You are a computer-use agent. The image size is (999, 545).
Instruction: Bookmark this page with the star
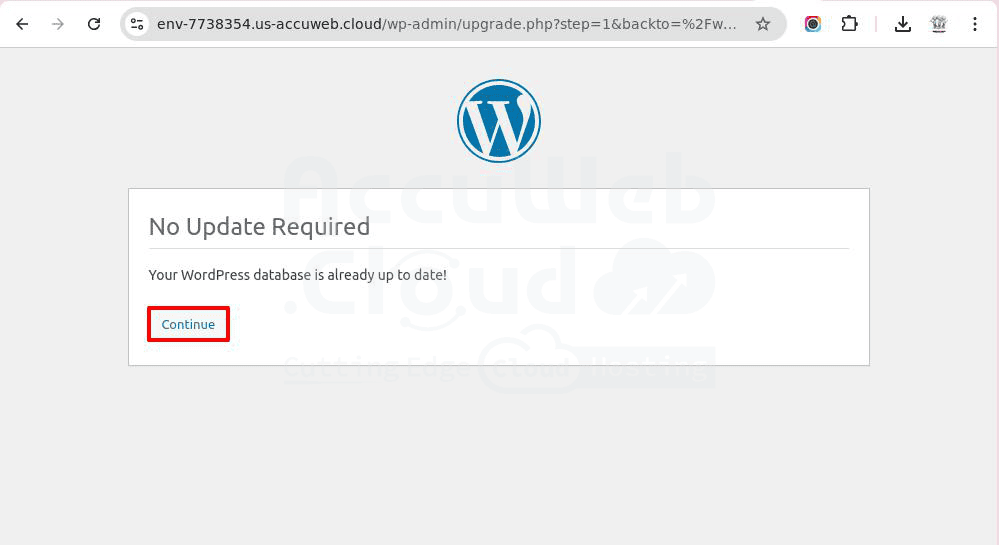coord(763,24)
